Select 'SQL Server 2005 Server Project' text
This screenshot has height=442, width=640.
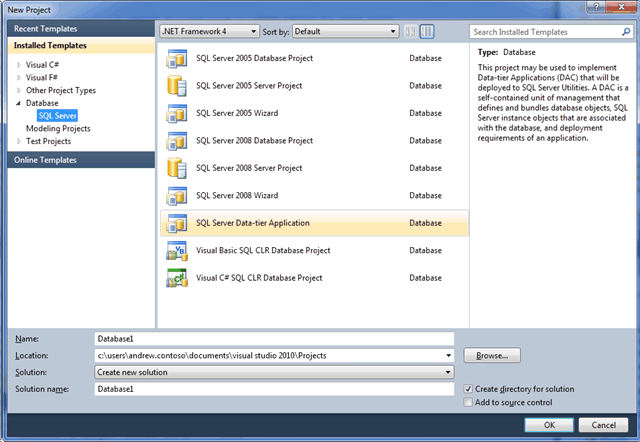(249, 86)
